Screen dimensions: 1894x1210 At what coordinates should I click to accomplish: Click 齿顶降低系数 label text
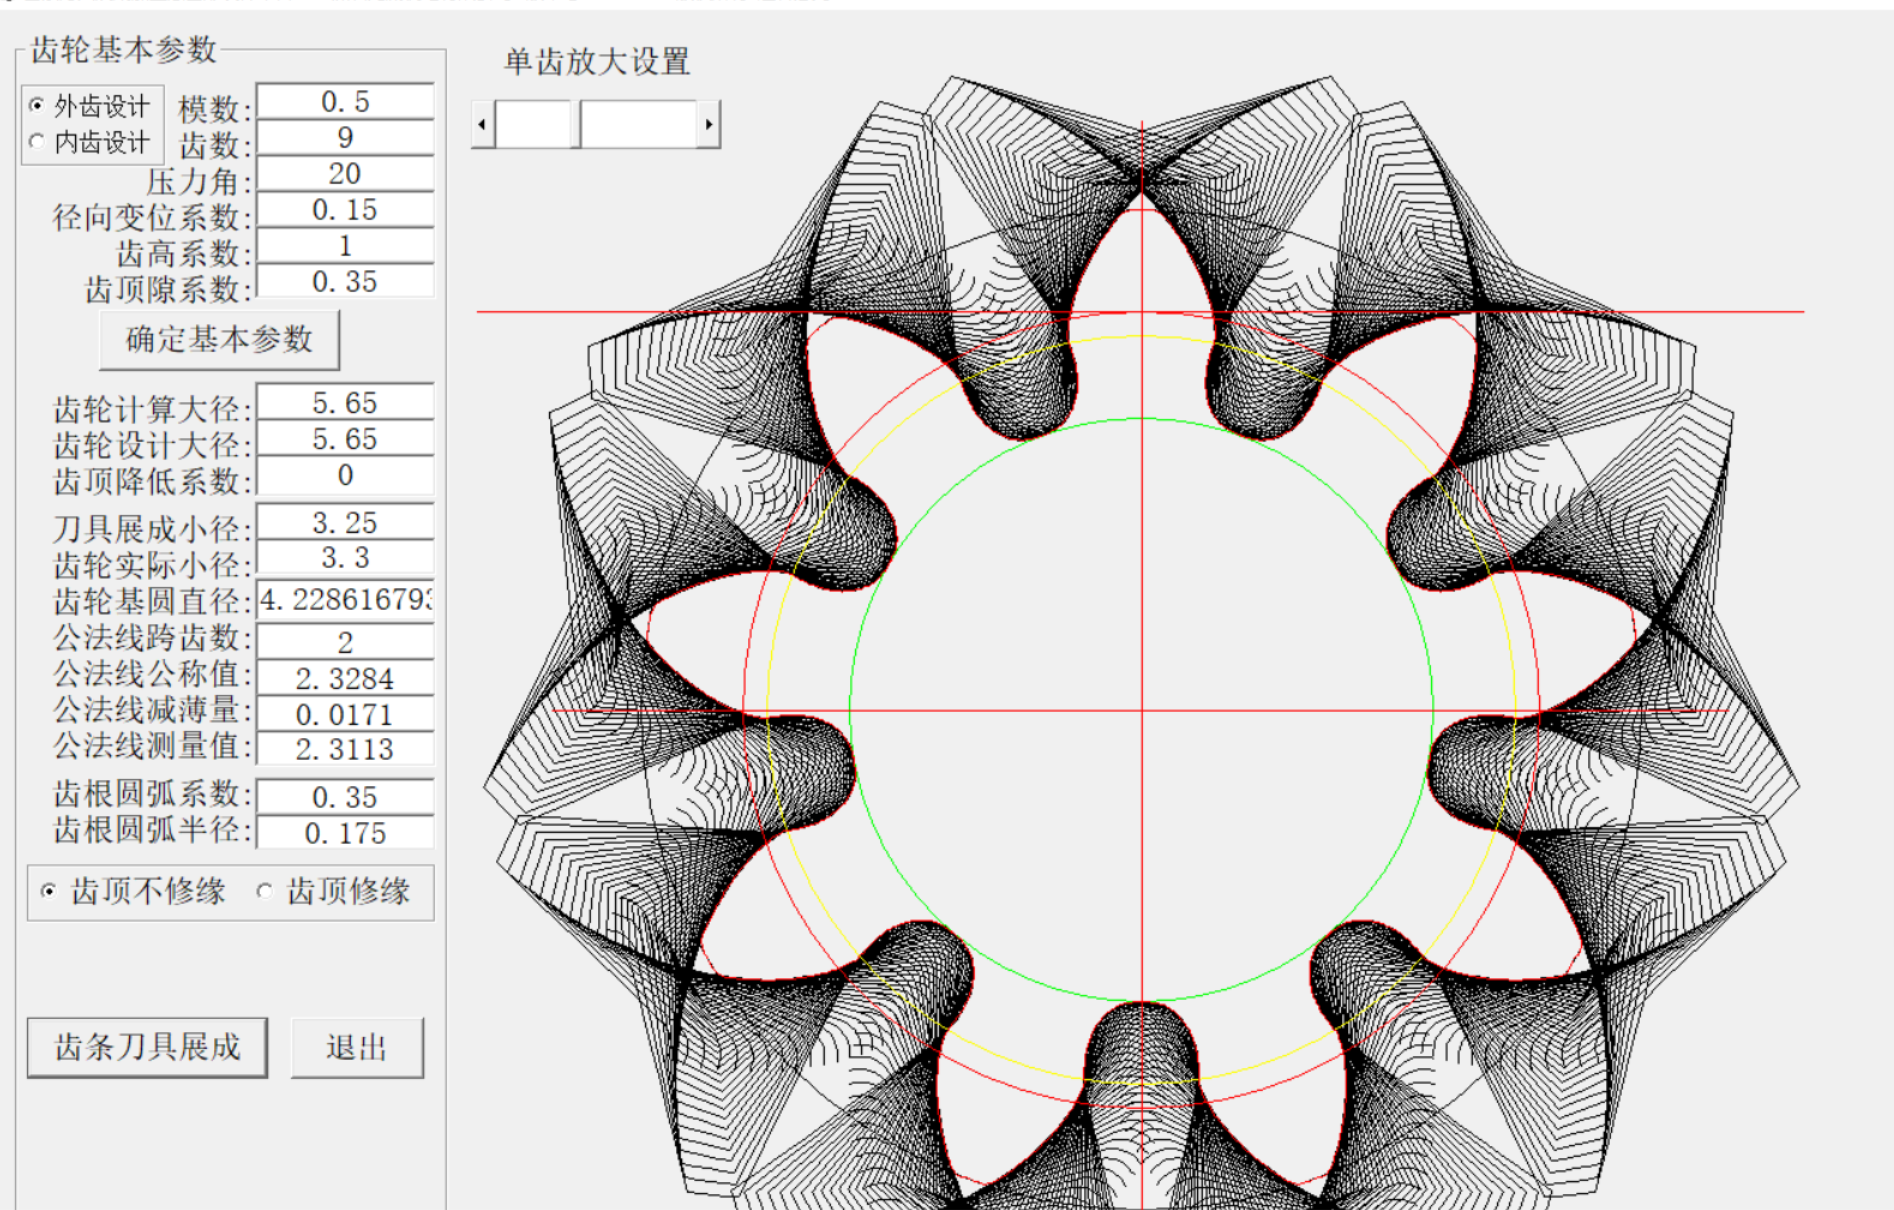(x=152, y=481)
